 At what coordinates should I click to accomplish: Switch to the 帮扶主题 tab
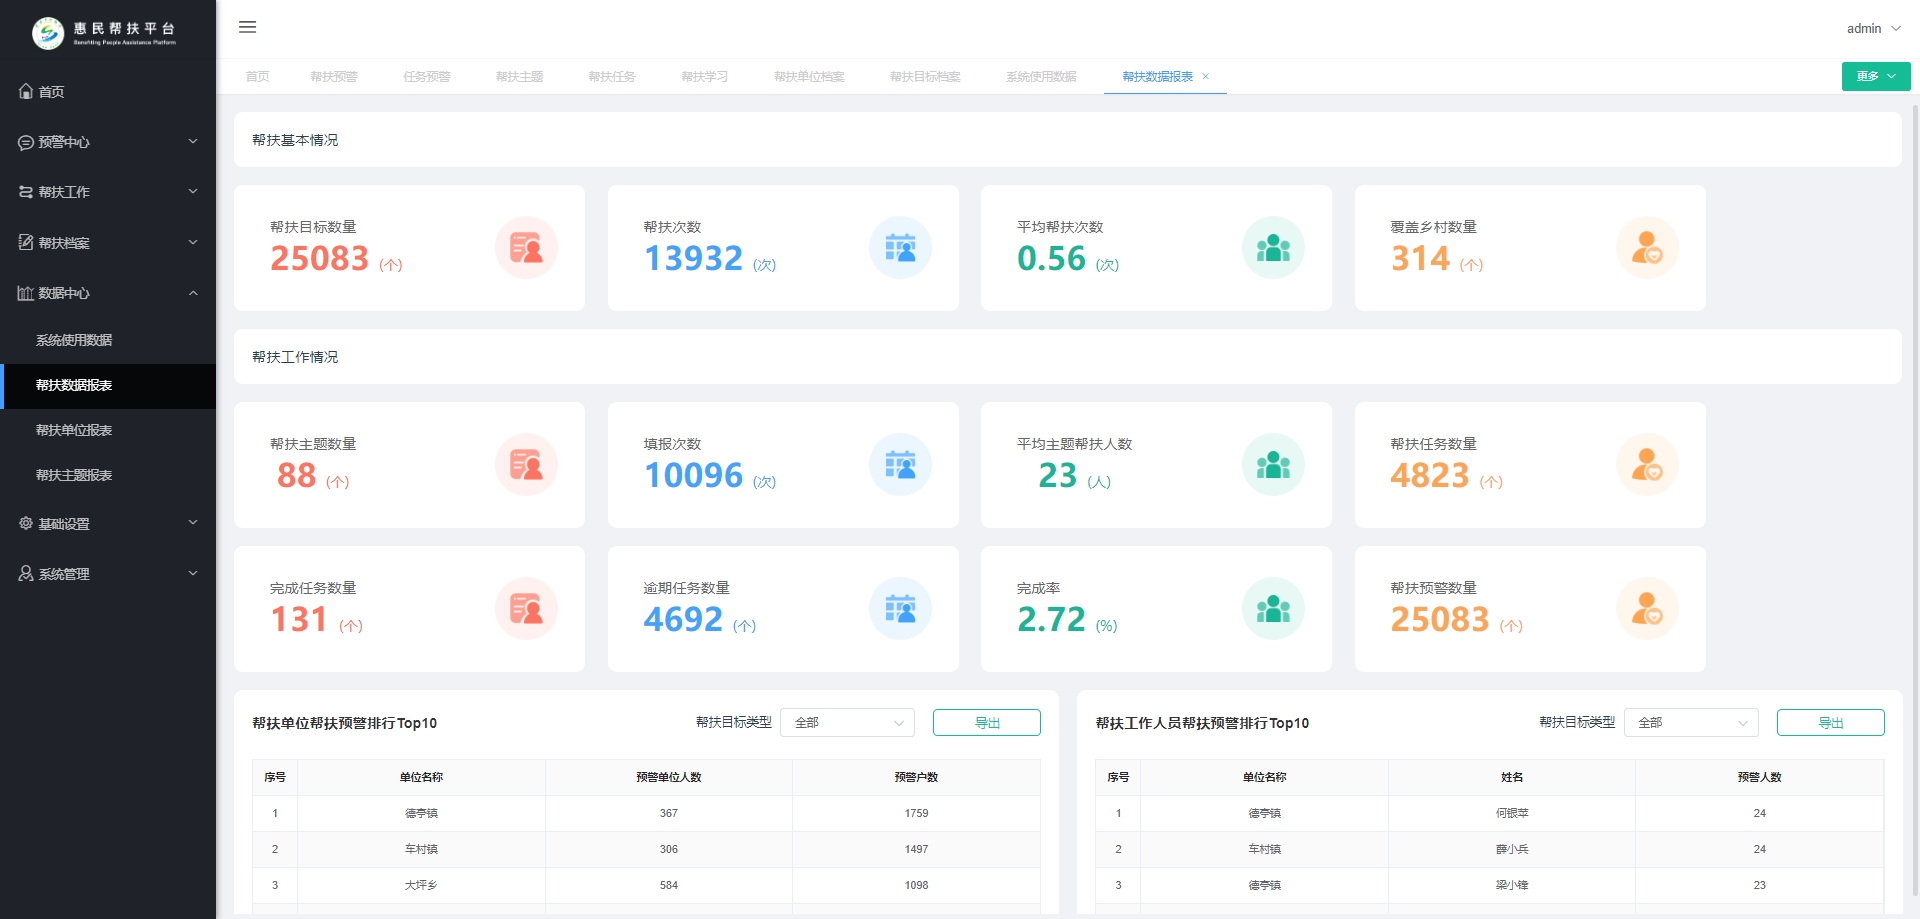520,76
